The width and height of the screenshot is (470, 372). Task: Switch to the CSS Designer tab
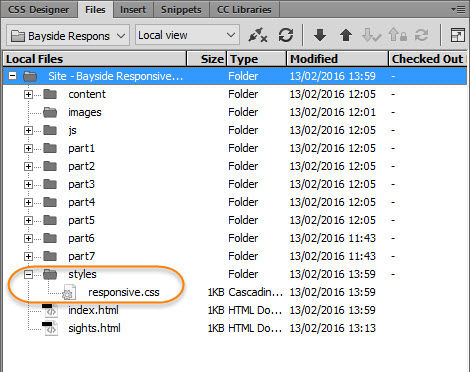click(x=39, y=9)
